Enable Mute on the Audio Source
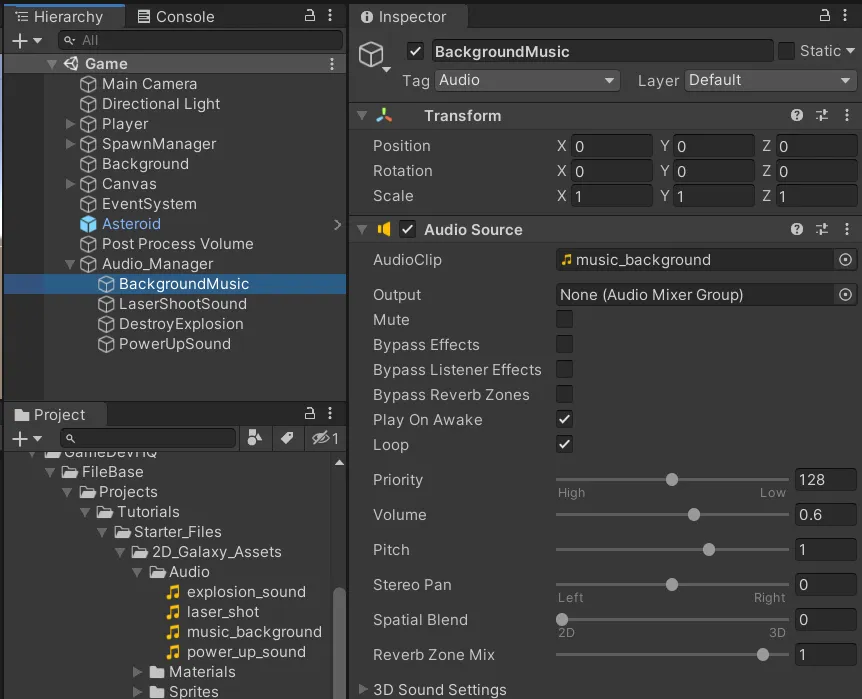The height and width of the screenshot is (699, 862). pyautogui.click(x=565, y=320)
